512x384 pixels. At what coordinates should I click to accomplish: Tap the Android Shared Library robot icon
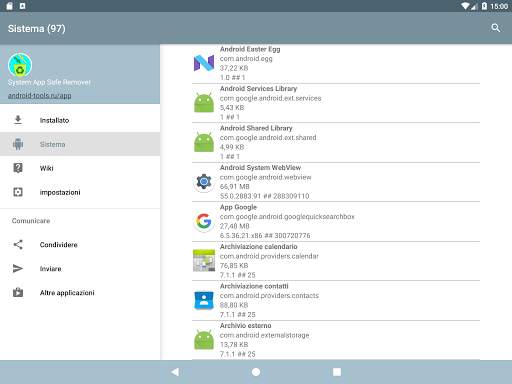pos(204,142)
